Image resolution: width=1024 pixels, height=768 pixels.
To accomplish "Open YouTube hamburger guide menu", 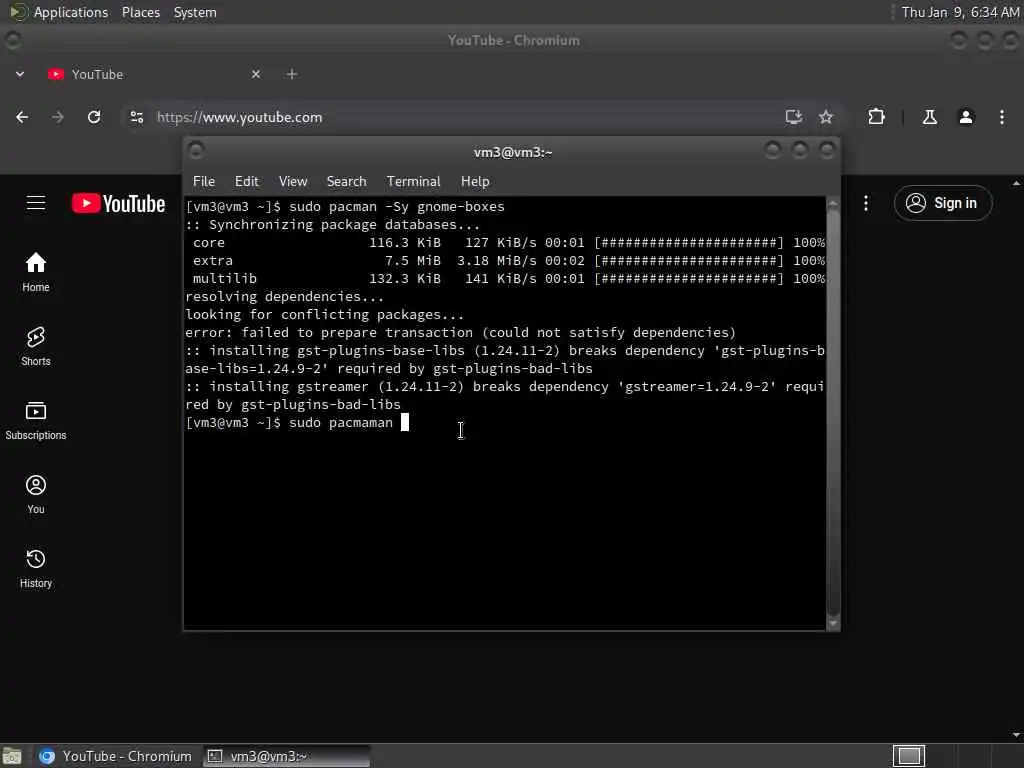I will click(36, 203).
